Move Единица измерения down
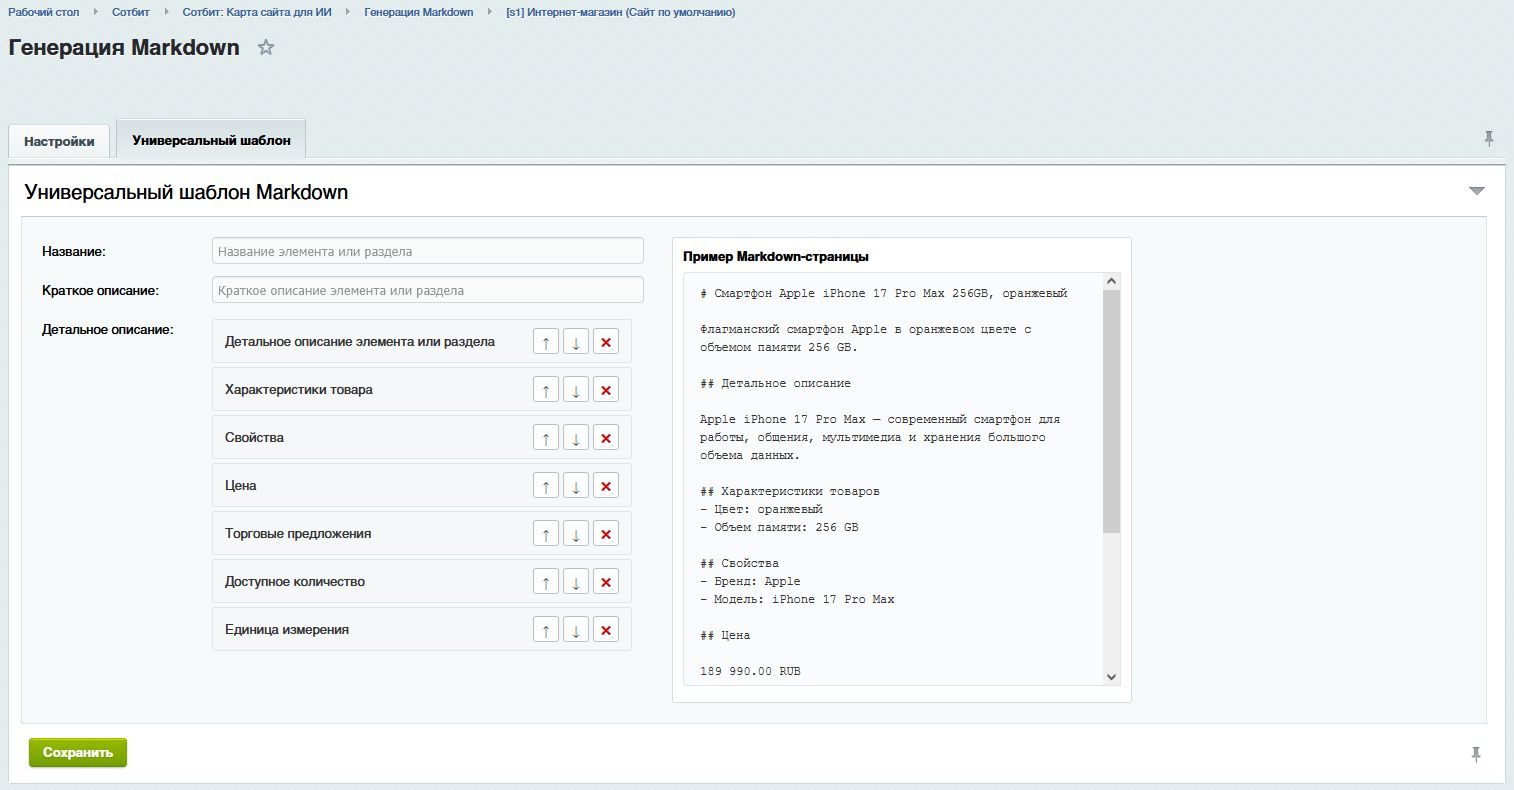Image resolution: width=1514 pixels, height=790 pixels. tap(576, 629)
